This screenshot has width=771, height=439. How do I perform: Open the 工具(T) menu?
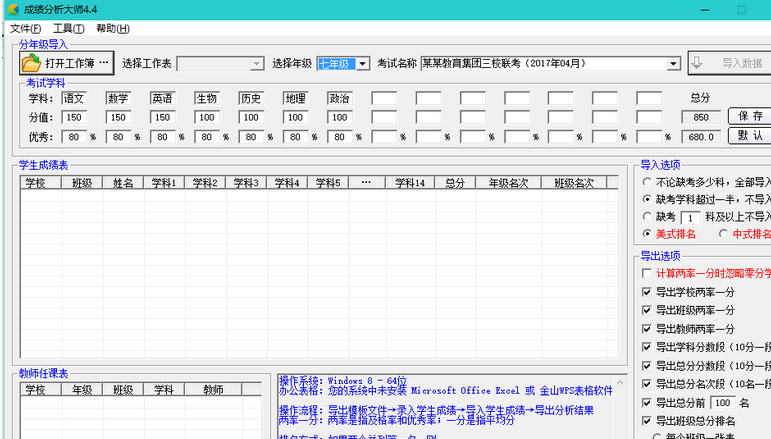[x=69, y=29]
